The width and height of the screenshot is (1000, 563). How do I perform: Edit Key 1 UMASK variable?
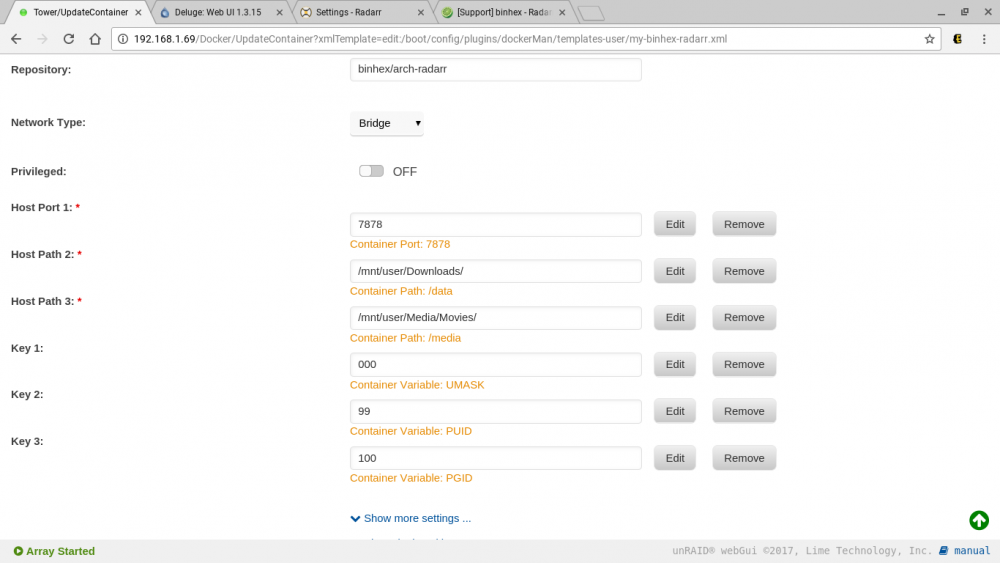coord(675,364)
